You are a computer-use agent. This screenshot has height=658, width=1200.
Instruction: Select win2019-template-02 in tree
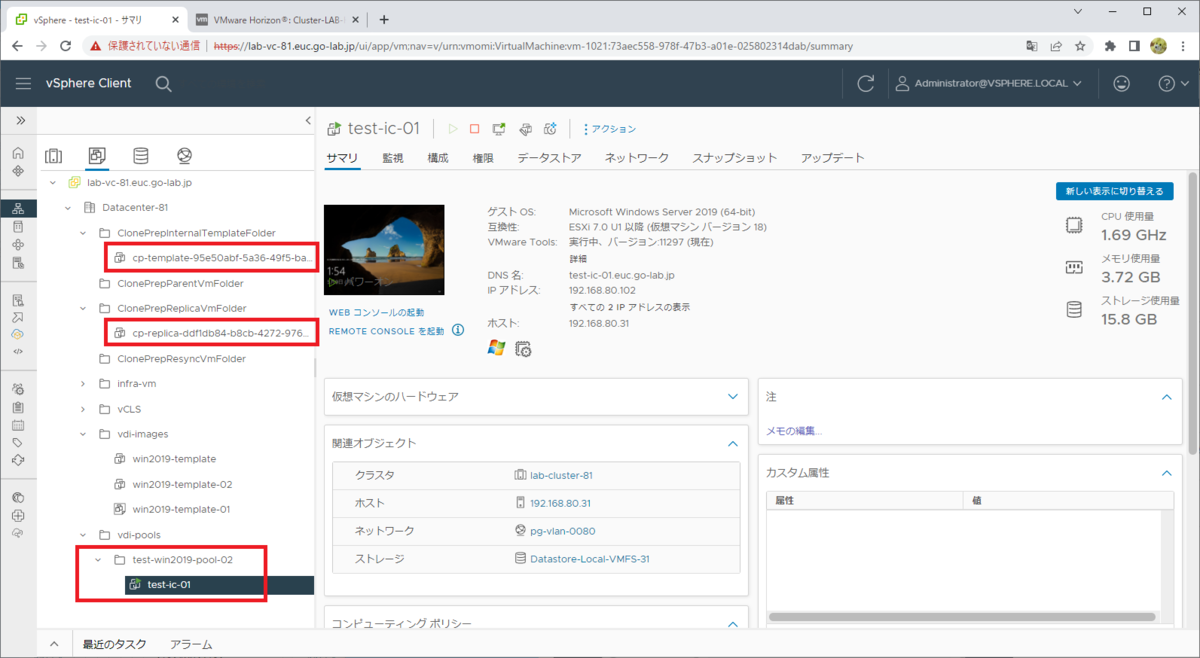coord(182,484)
